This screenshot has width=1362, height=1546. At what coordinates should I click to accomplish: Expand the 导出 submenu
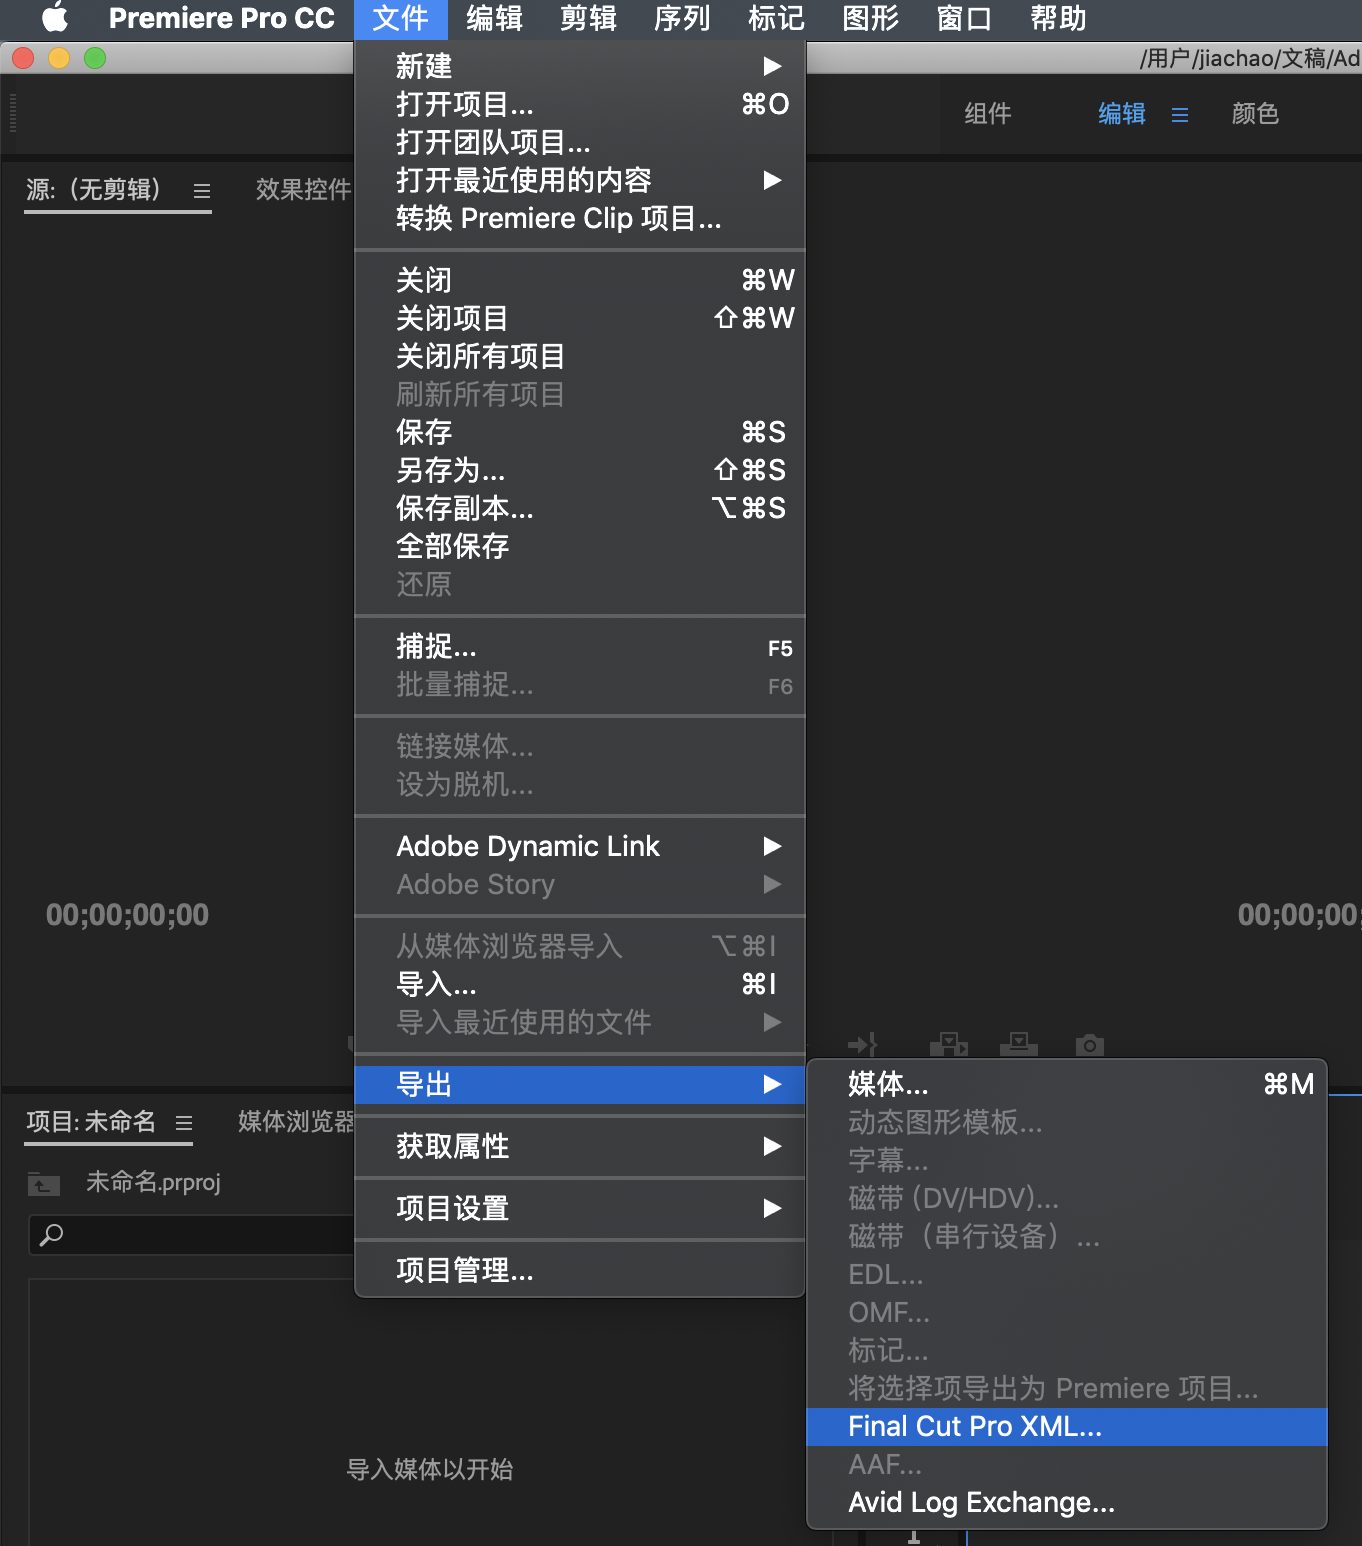[x=580, y=1084]
